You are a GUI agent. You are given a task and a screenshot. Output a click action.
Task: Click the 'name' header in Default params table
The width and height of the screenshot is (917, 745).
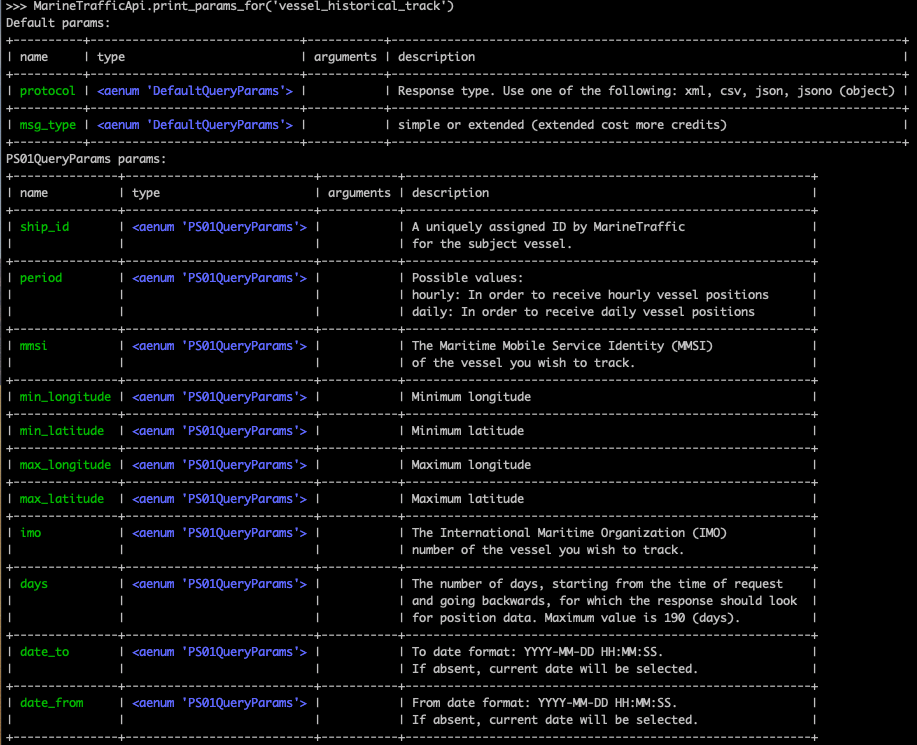click(x=34, y=57)
